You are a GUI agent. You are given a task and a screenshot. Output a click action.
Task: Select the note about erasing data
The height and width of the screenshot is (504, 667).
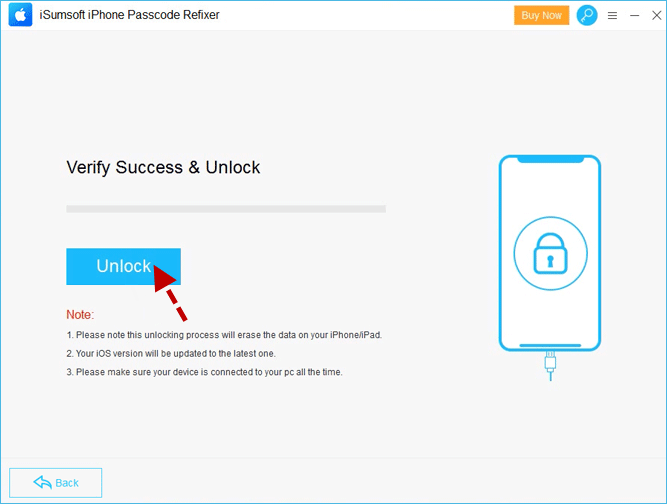[x=224, y=335]
